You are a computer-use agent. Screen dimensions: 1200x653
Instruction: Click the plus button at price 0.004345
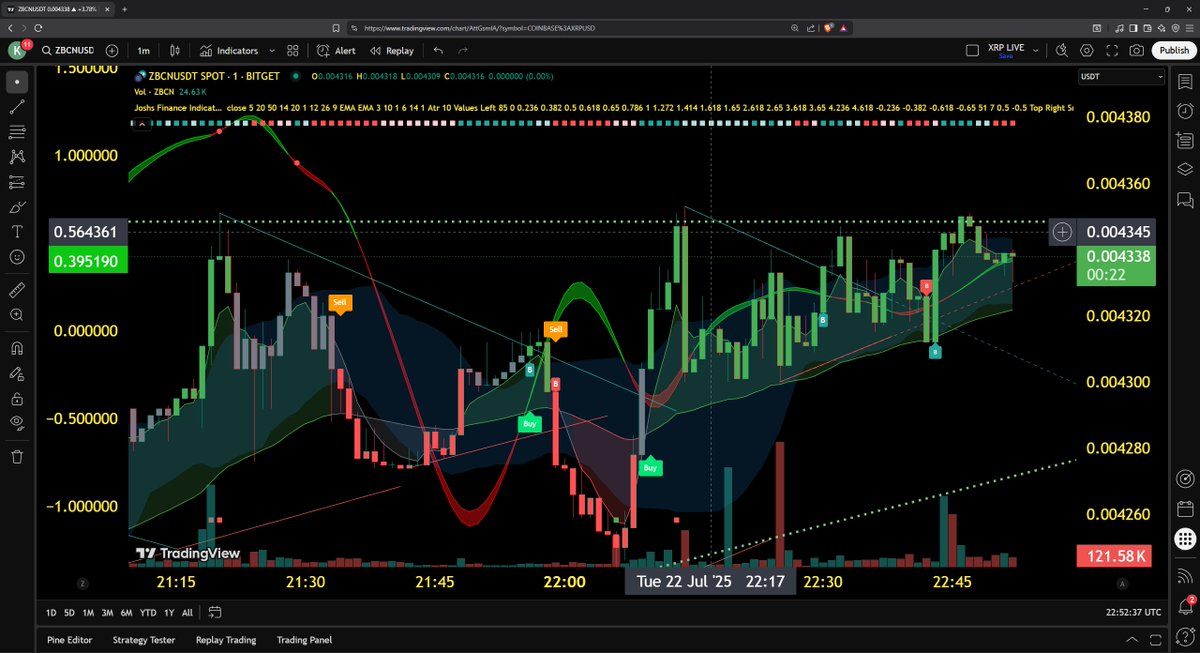coord(1062,232)
